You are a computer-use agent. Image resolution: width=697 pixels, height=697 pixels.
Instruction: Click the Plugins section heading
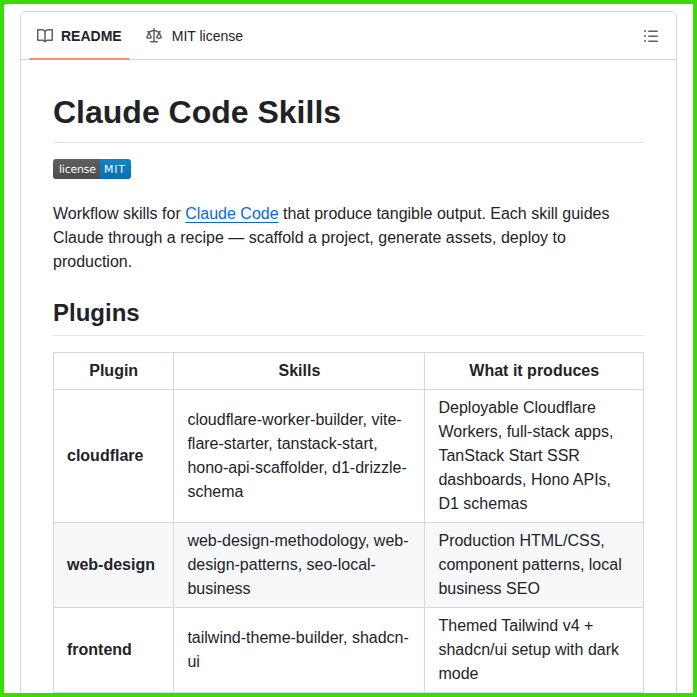(x=96, y=312)
